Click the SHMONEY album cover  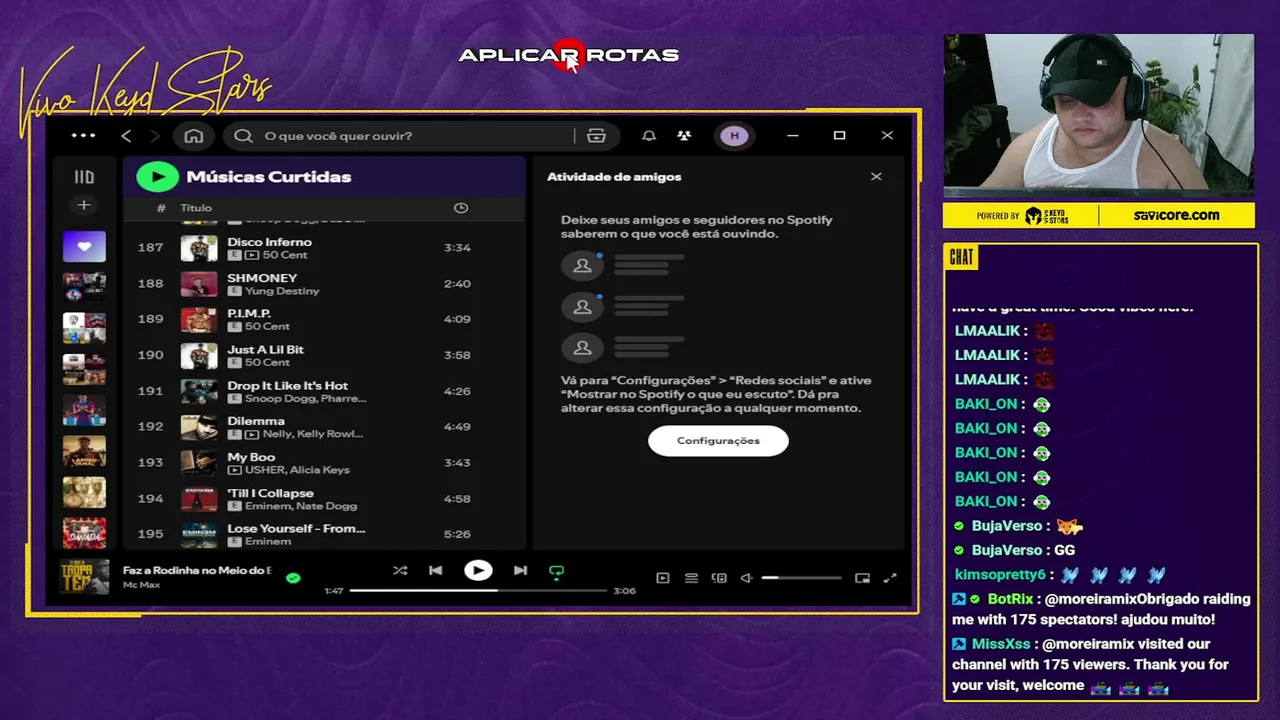pyautogui.click(x=199, y=284)
